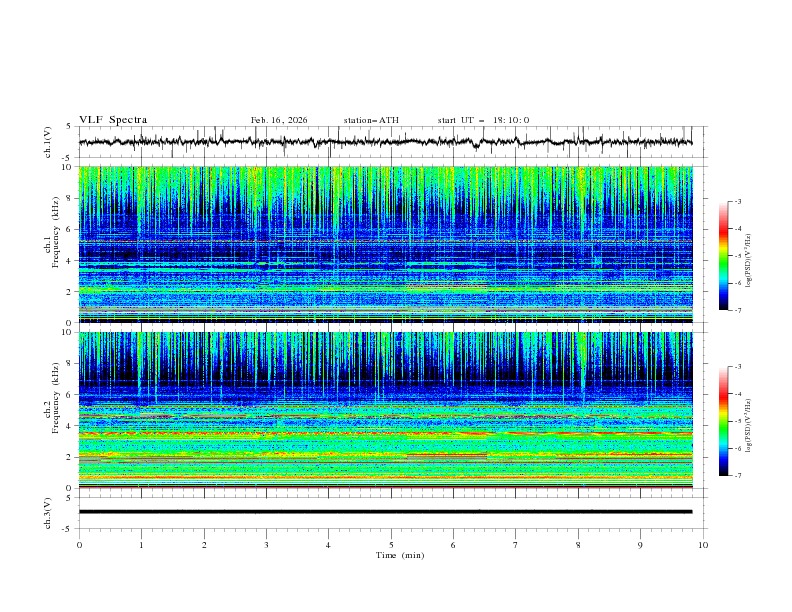This screenshot has height=612, width=792.
Task: Click the 'Time (min)' axis label
Action: pyautogui.click(x=400, y=555)
